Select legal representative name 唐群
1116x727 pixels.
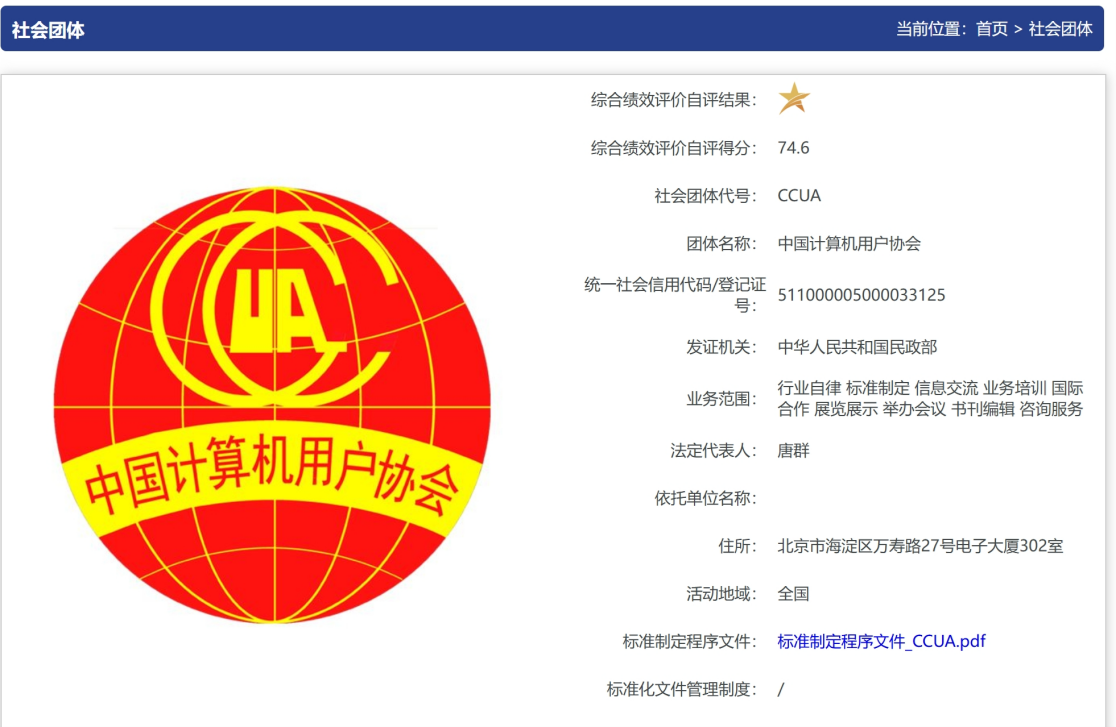794,451
